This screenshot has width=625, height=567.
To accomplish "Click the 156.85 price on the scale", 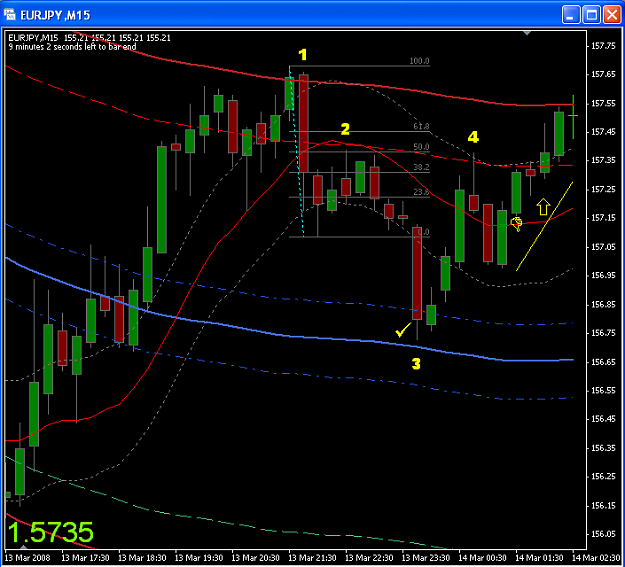I will [603, 304].
